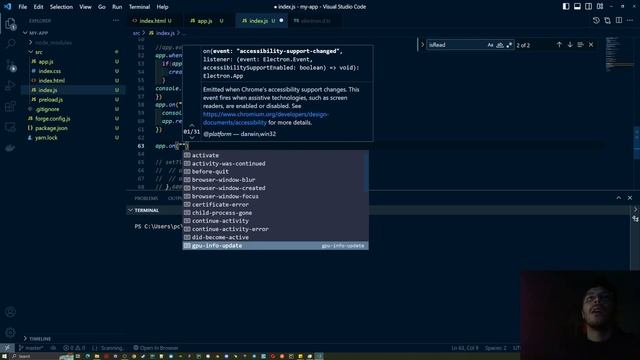Open the Customize Layout icon
This screenshot has width=640, height=360.
600,7
